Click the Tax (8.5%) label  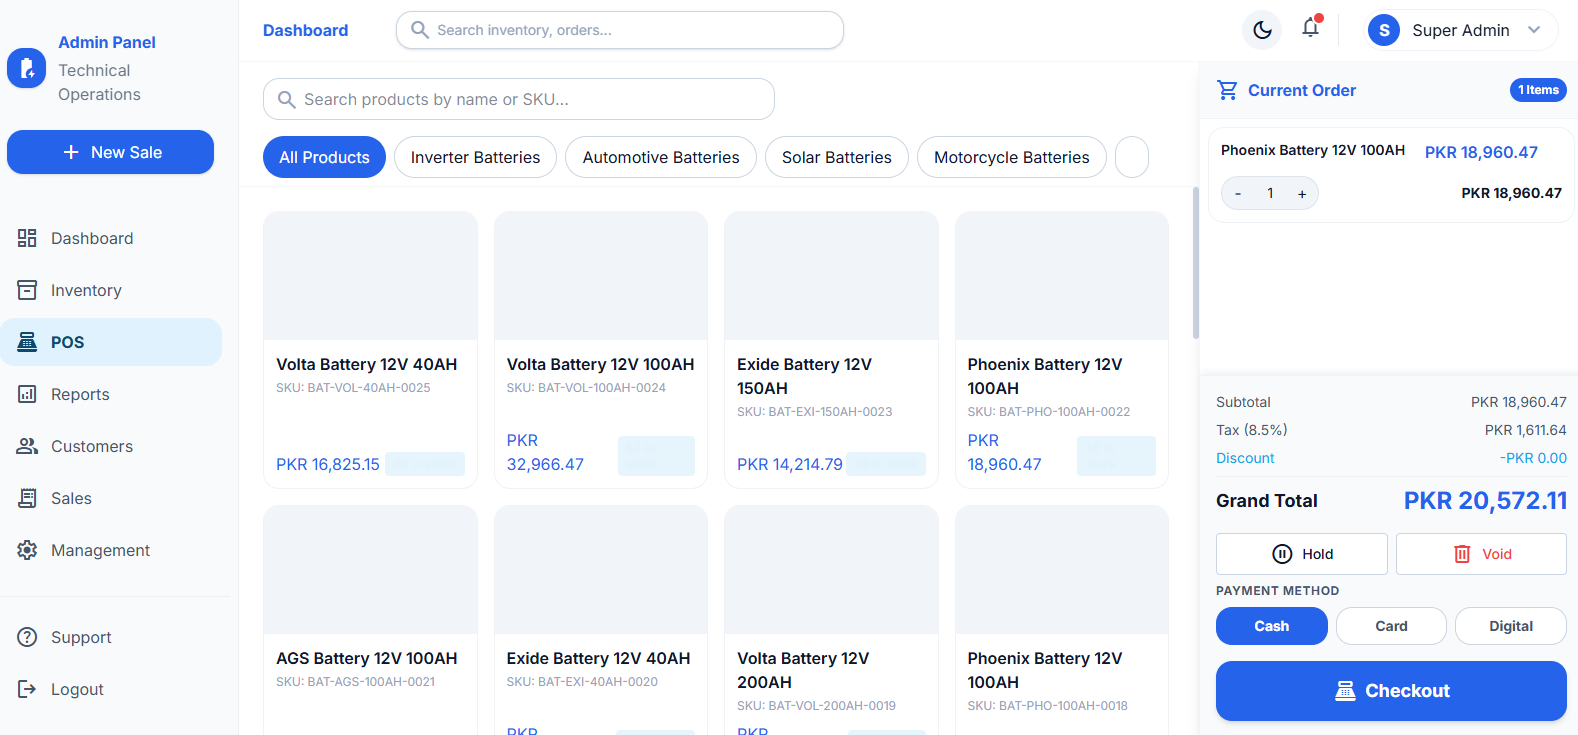coord(1252,430)
